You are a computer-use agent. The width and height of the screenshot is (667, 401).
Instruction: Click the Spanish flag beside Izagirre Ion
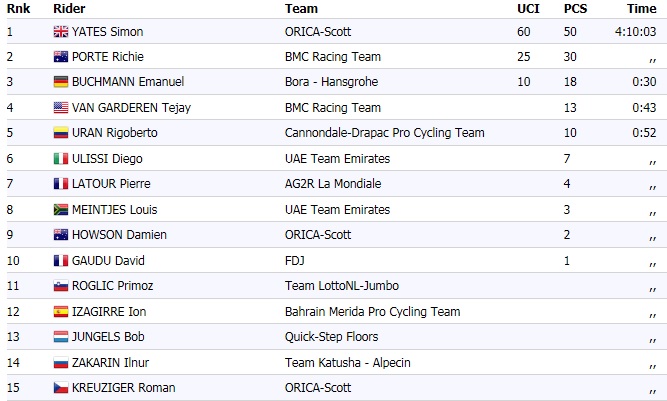pyautogui.click(x=59, y=312)
